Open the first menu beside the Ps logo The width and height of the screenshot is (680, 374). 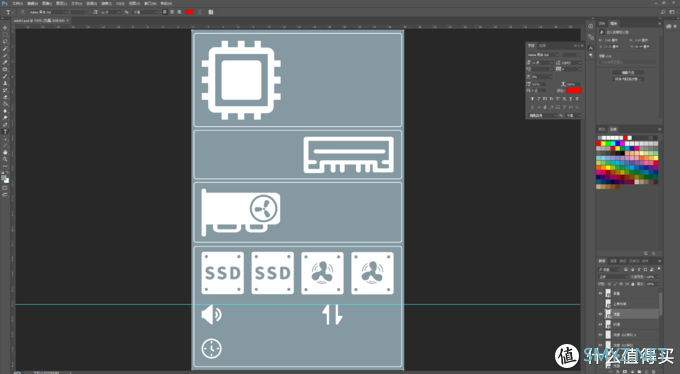pyautogui.click(x=17, y=3)
